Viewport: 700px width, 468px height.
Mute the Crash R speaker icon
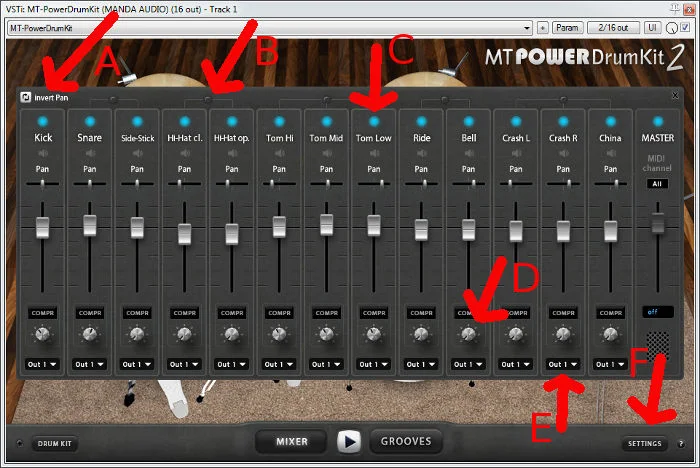point(563,153)
